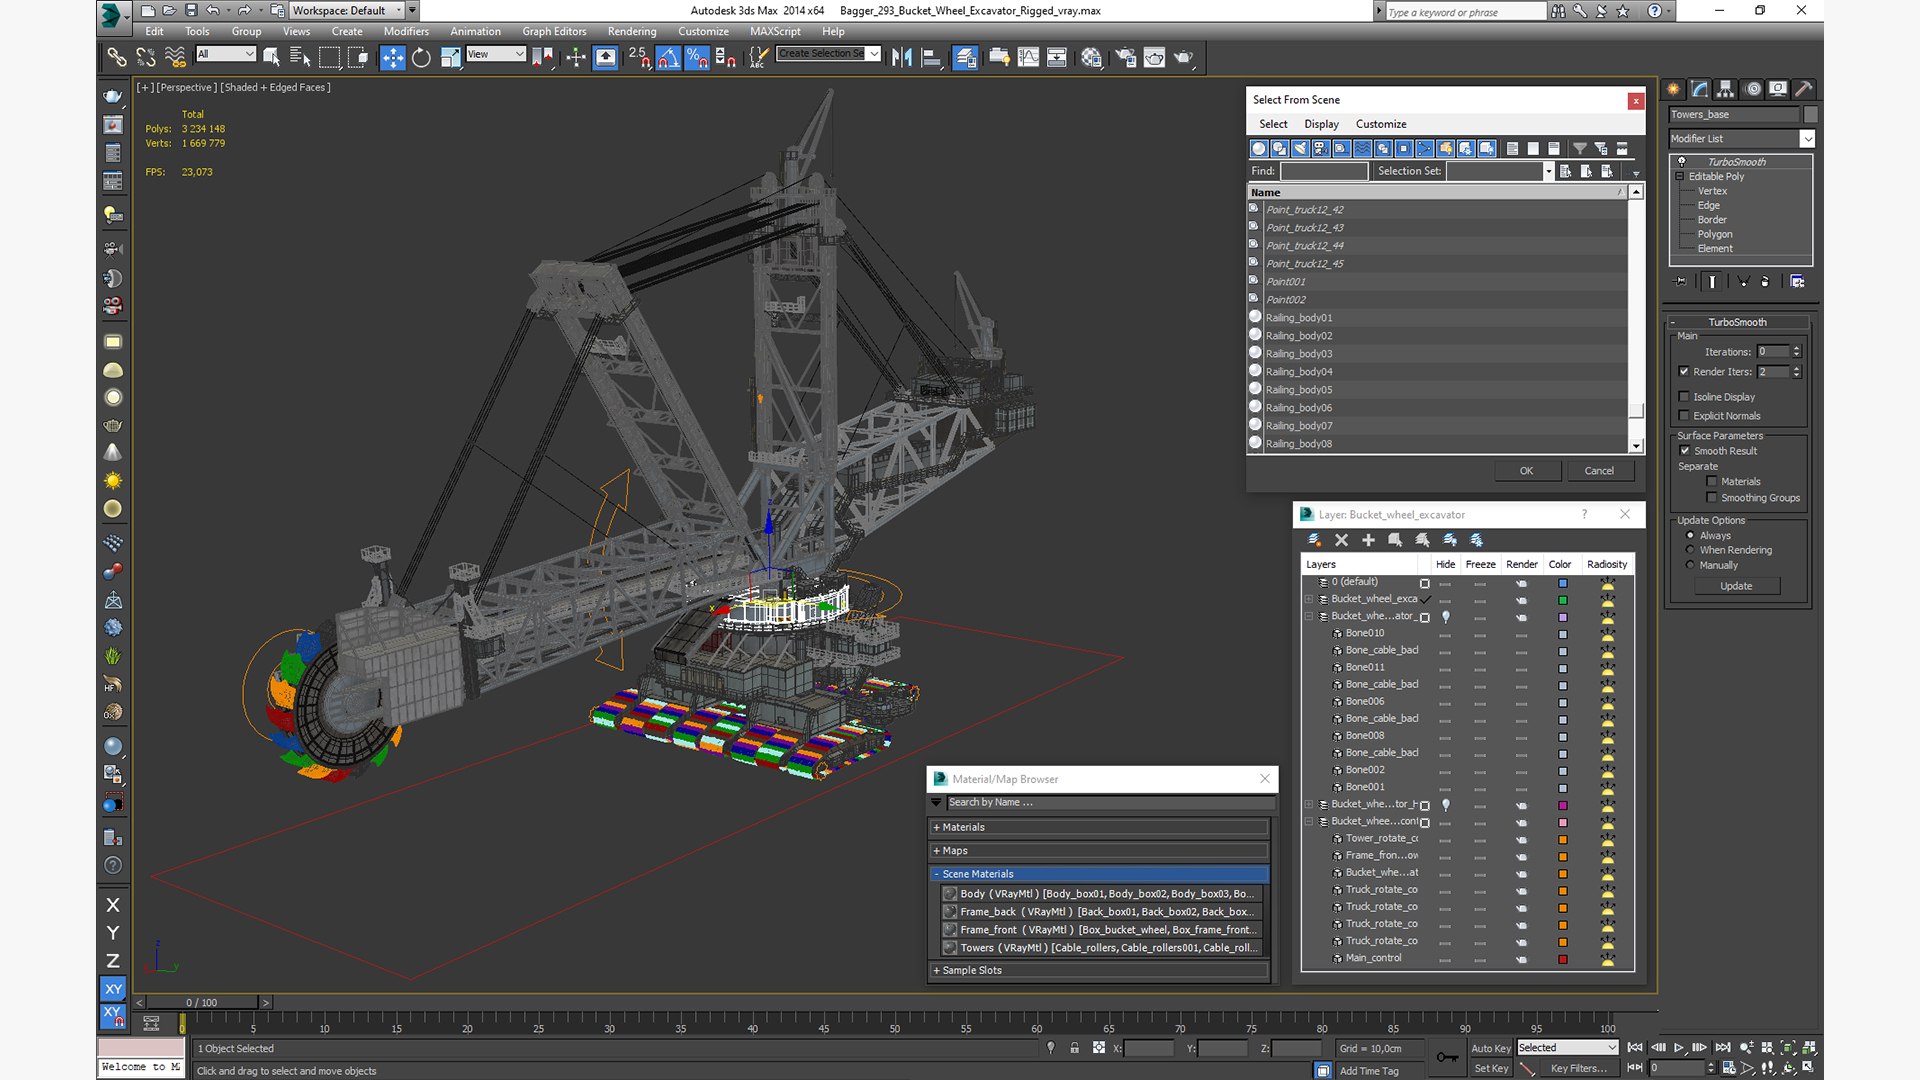Click the Bind to Space Warp icon

coord(175,57)
